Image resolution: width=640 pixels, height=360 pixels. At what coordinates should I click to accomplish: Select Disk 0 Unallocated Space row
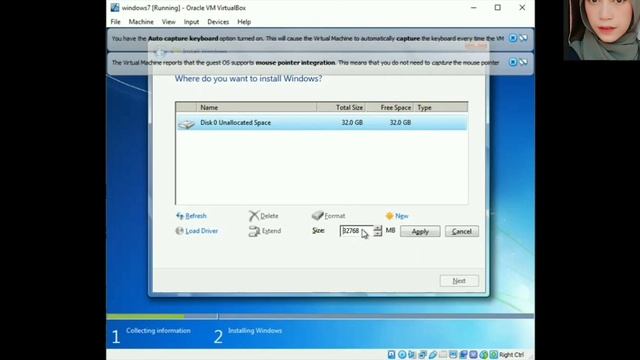[322, 122]
